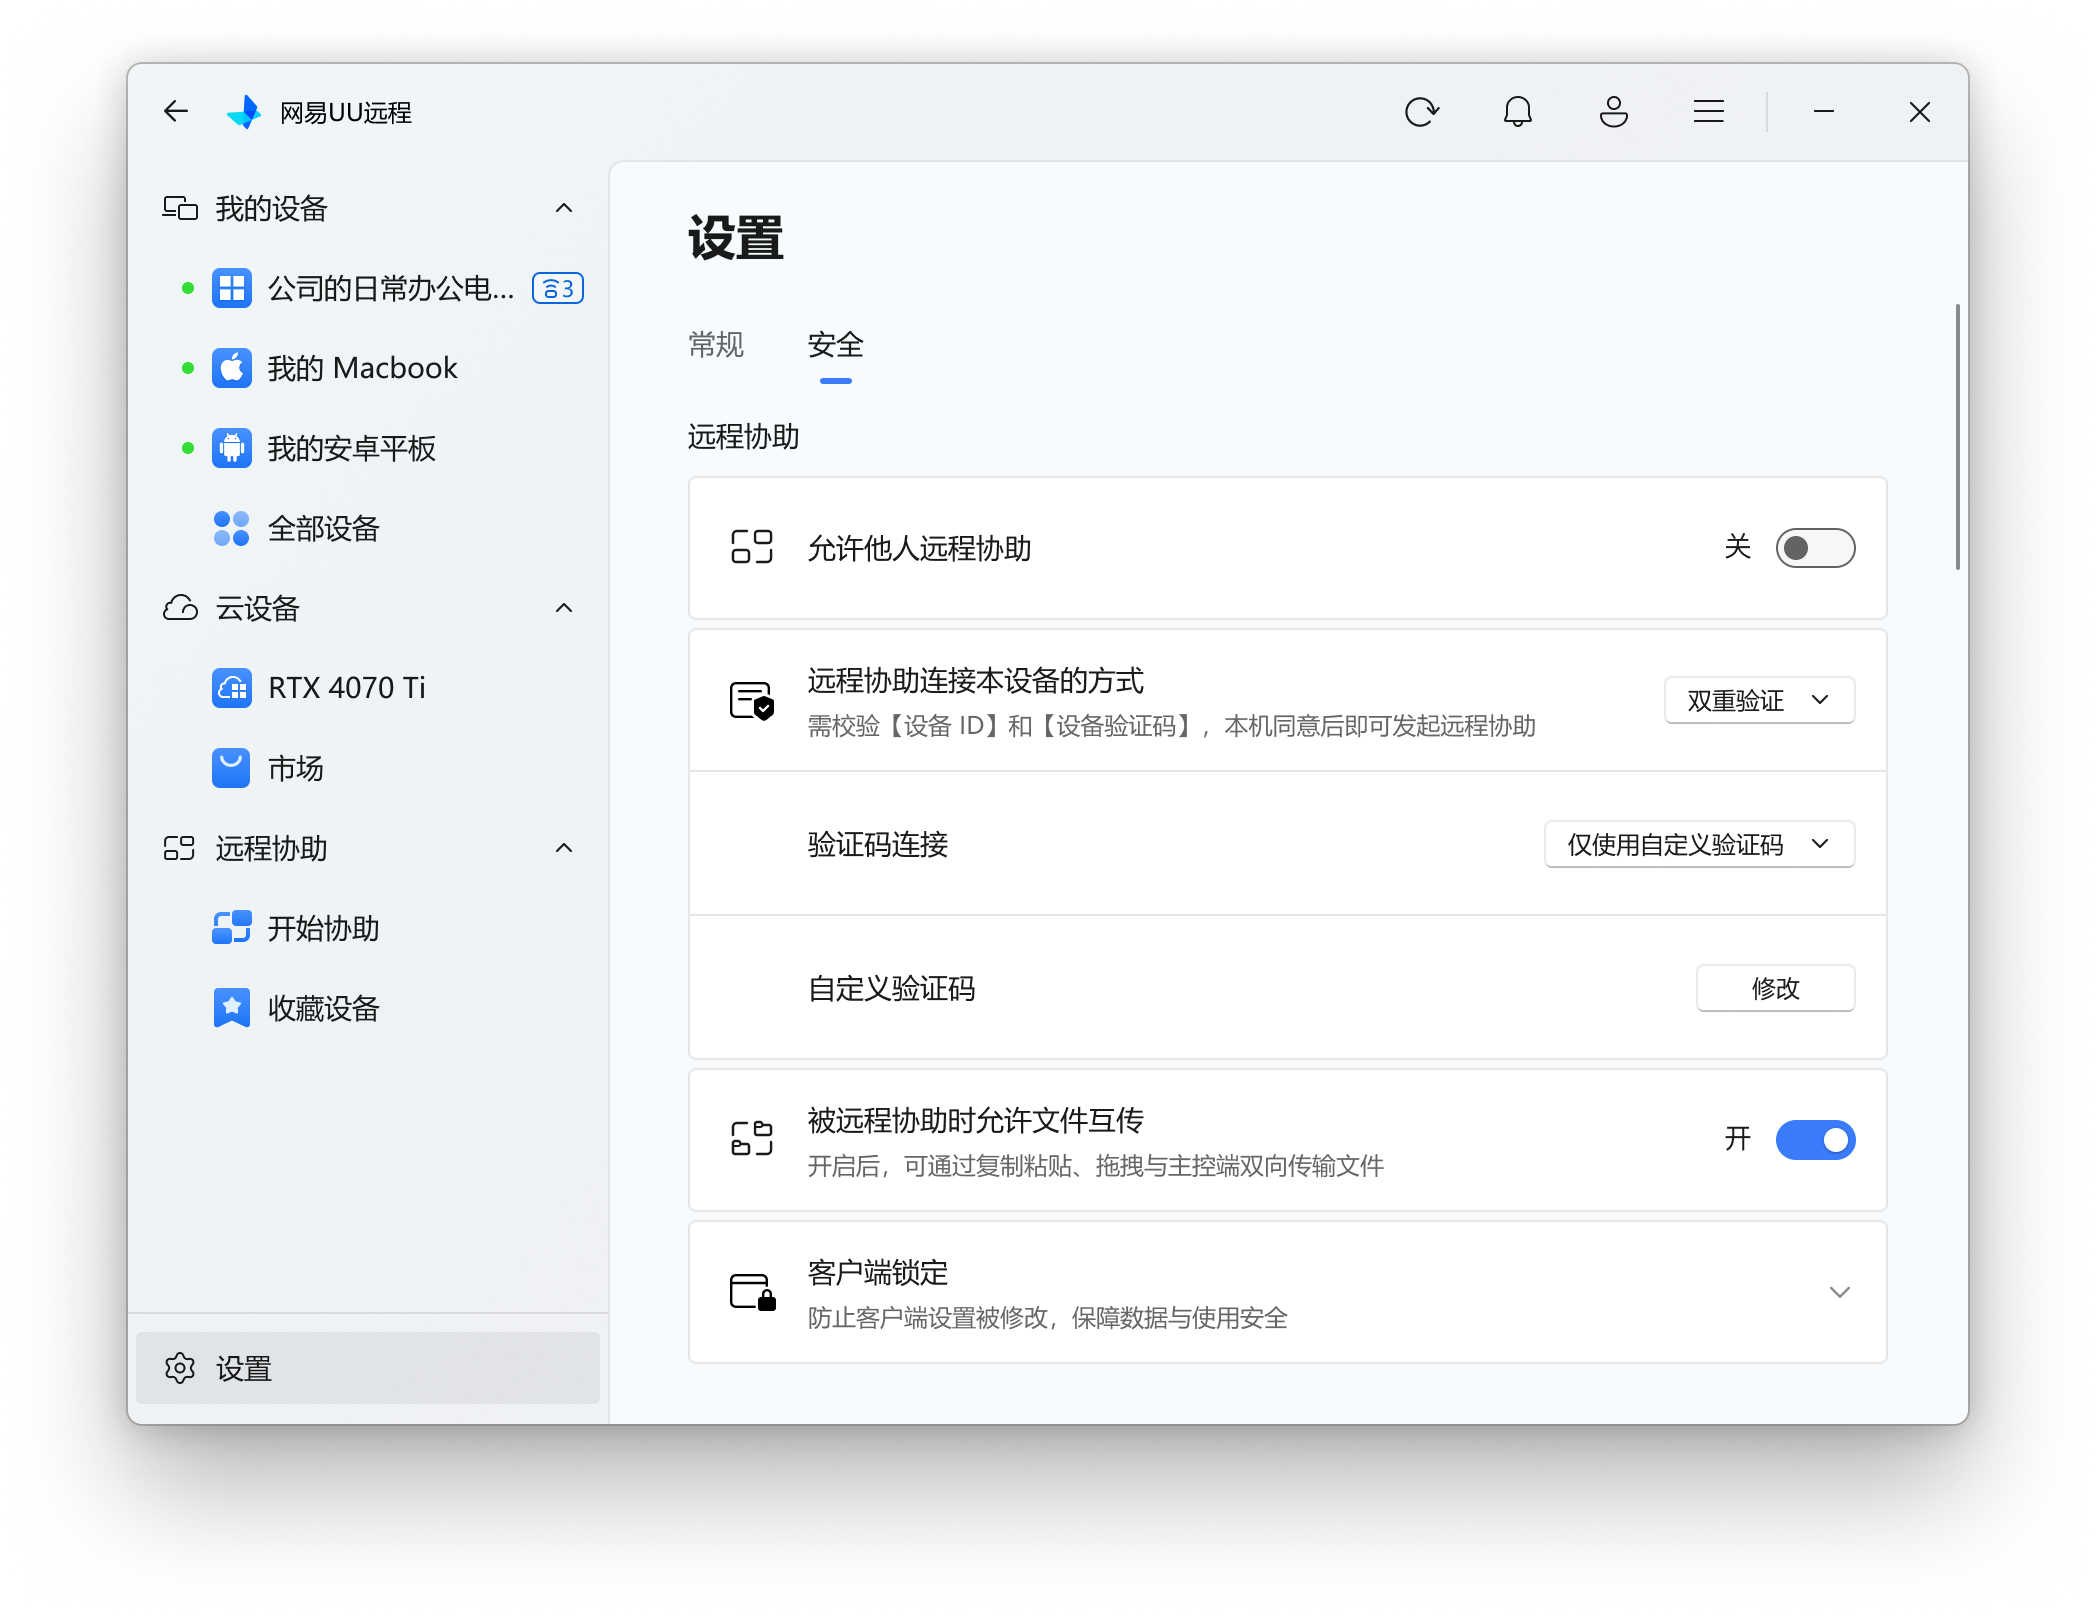Minimize the 网易UU远程 window

tap(1823, 111)
